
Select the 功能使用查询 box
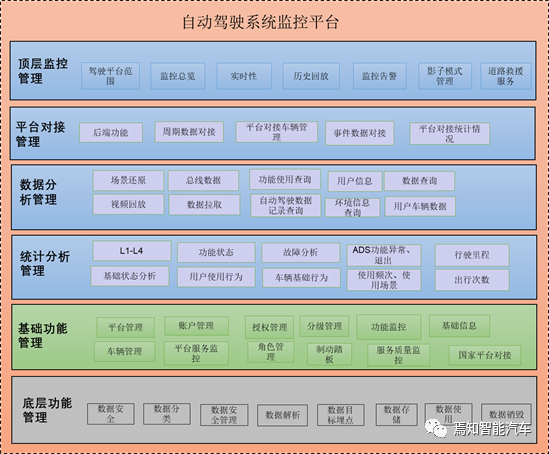click(285, 180)
